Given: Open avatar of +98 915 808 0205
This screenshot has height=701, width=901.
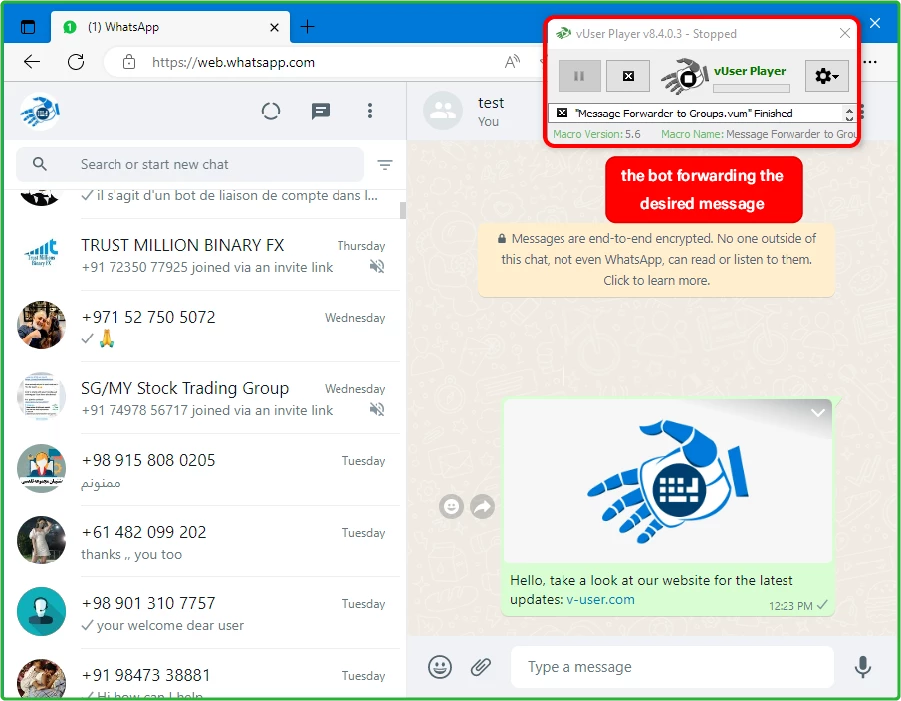Looking at the screenshot, I should click(x=41, y=468).
